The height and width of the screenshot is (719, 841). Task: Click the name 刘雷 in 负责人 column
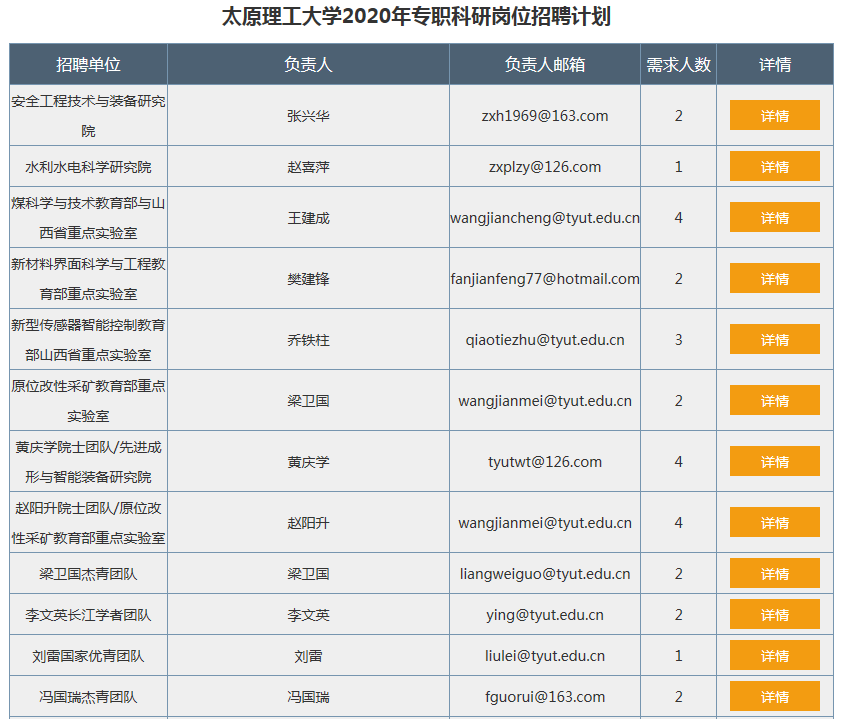(x=308, y=656)
